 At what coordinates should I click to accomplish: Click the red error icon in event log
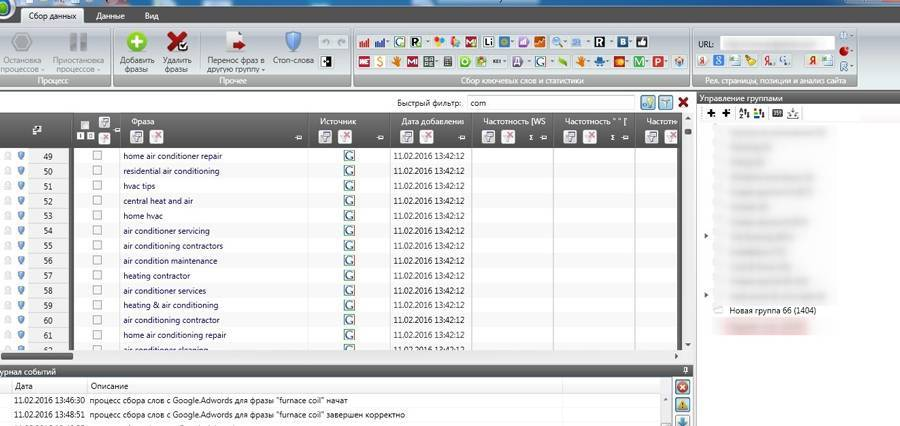(682, 387)
